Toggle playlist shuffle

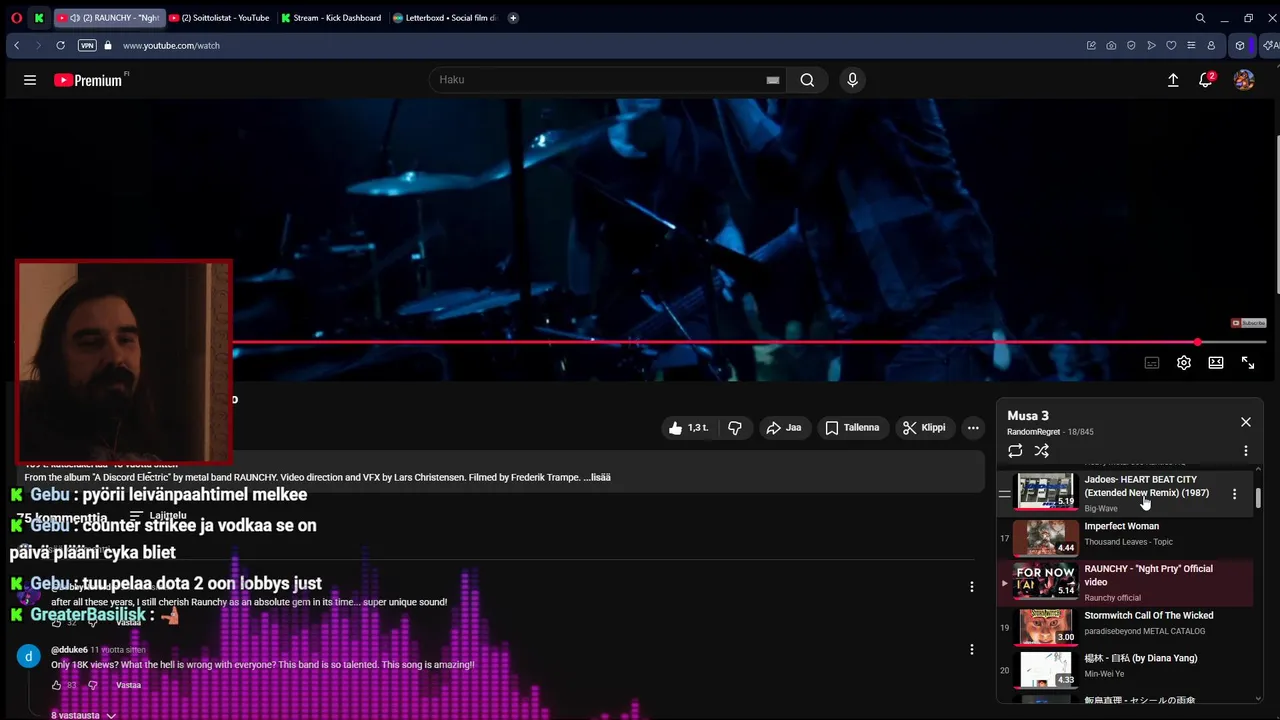(x=1042, y=451)
